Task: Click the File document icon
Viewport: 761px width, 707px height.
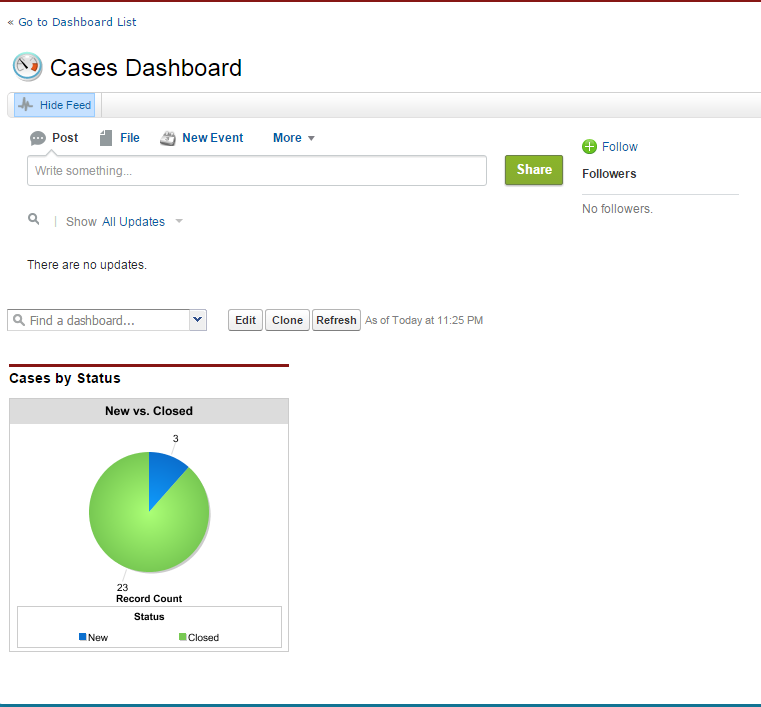Action: coord(106,138)
